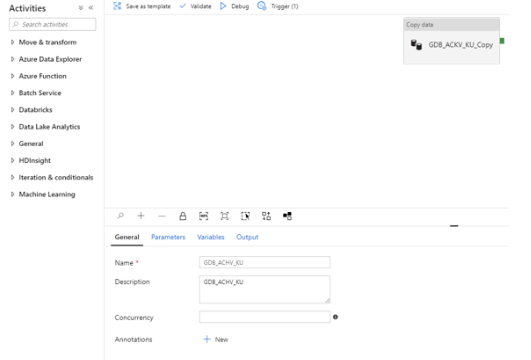Click the Validate button label
This screenshot has width=531, height=360.
coord(201,6)
